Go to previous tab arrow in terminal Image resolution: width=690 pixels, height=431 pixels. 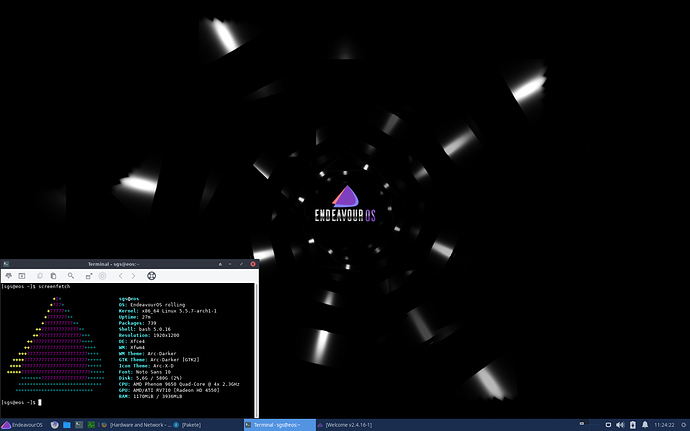coord(121,276)
